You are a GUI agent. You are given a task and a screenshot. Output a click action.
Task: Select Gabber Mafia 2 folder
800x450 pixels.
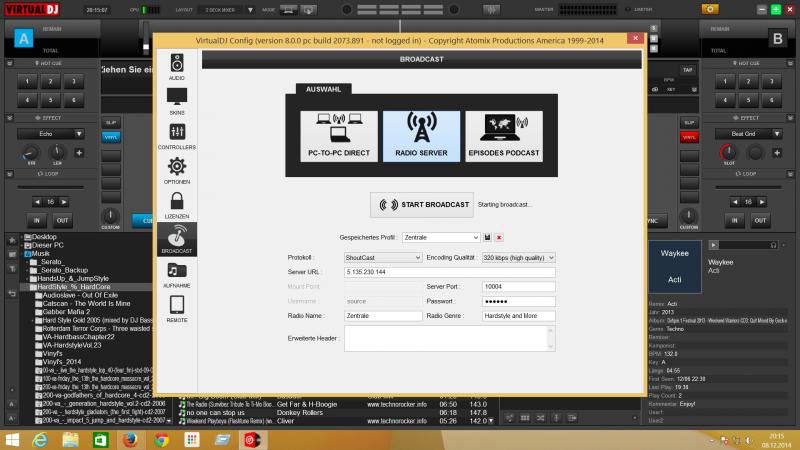66,312
